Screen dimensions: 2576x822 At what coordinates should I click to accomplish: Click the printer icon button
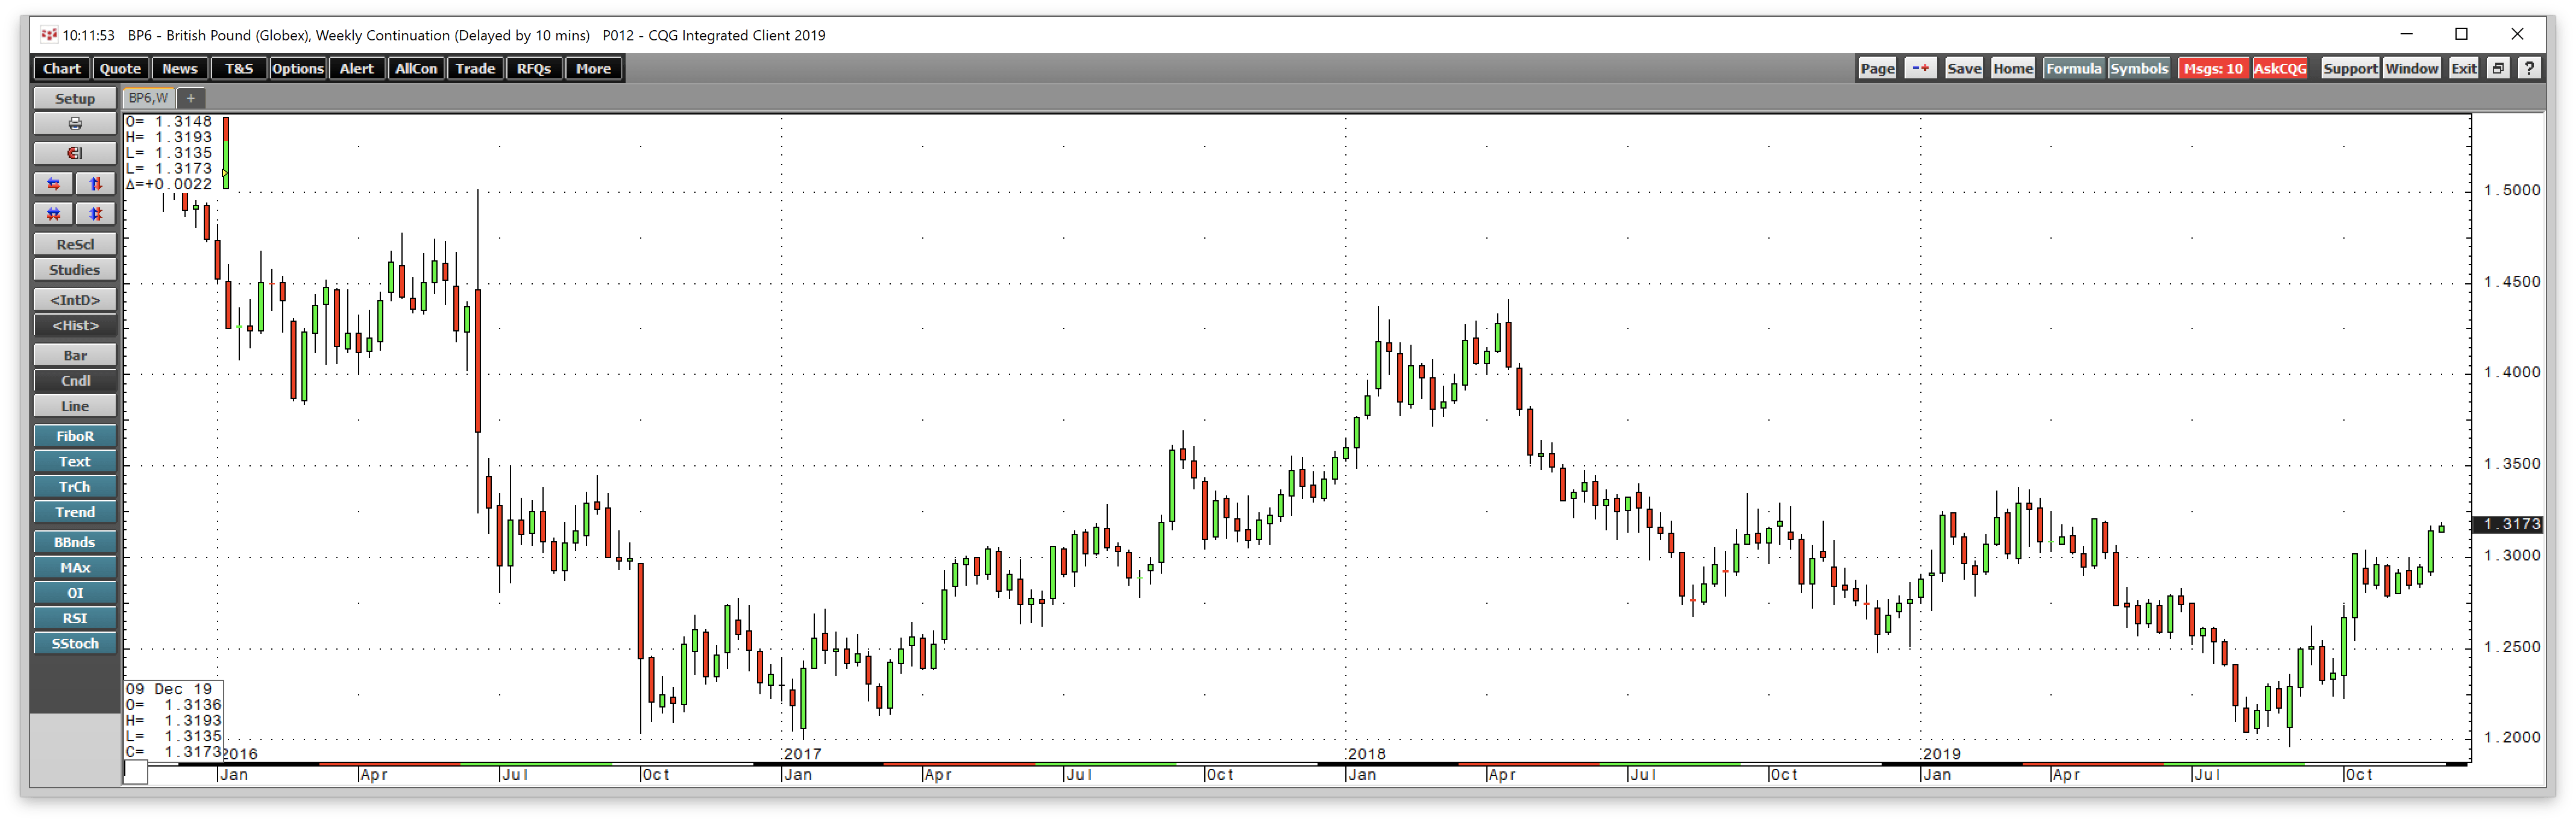pyautogui.click(x=75, y=124)
